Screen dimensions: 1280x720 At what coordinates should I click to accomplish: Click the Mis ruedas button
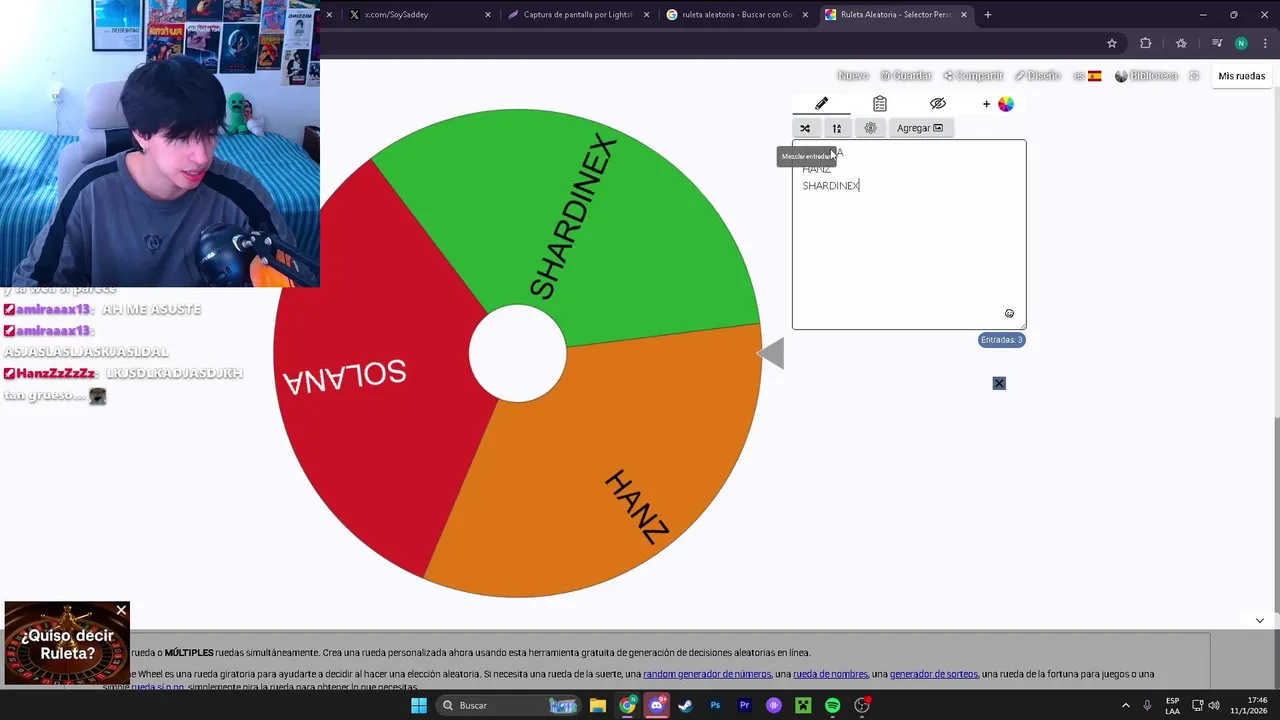[x=1241, y=76]
